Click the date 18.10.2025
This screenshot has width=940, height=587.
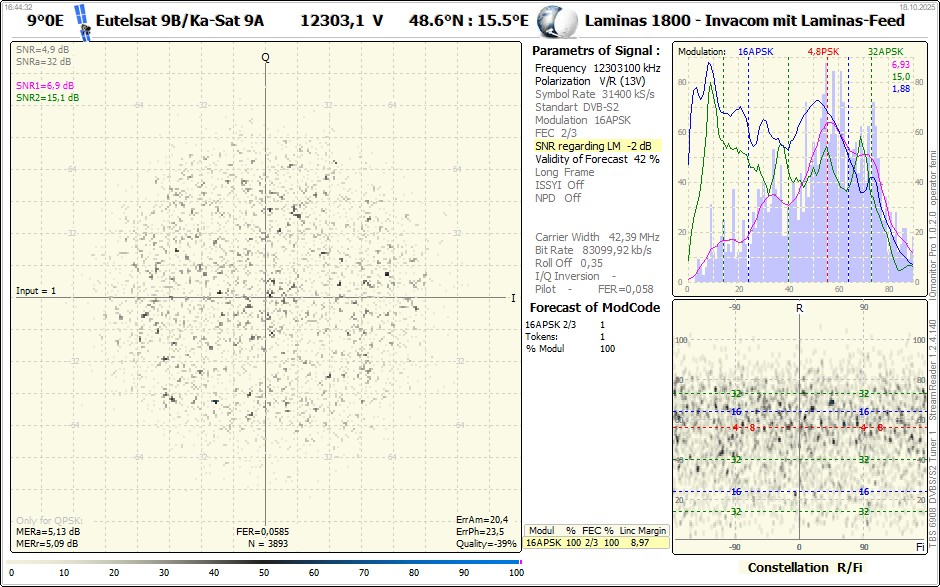coord(918,7)
